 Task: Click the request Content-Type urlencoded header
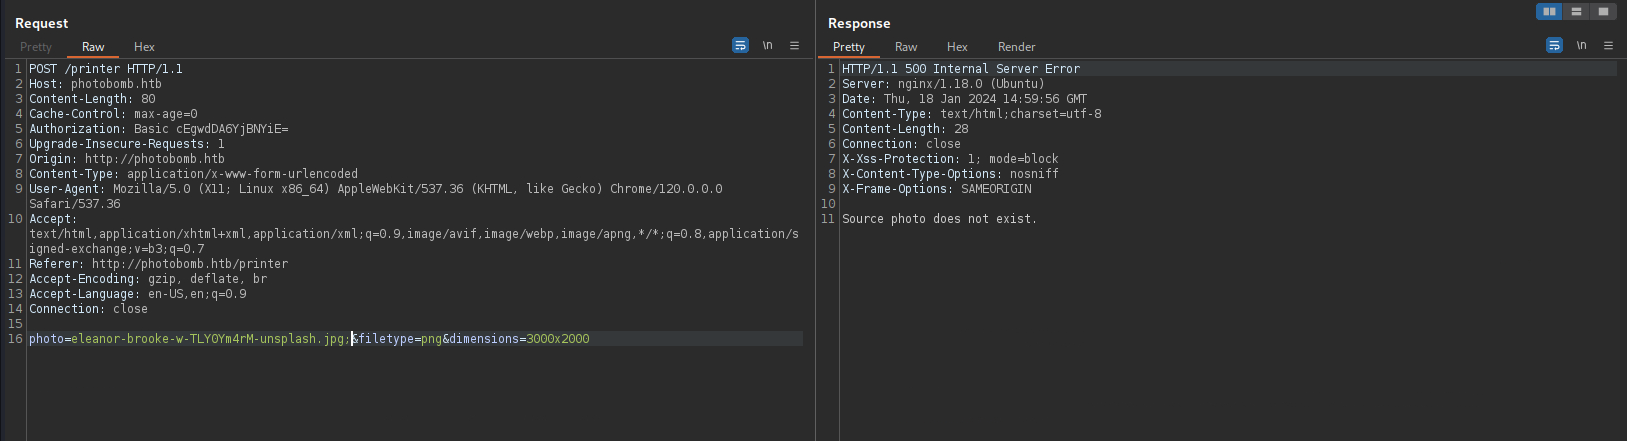coord(193,174)
